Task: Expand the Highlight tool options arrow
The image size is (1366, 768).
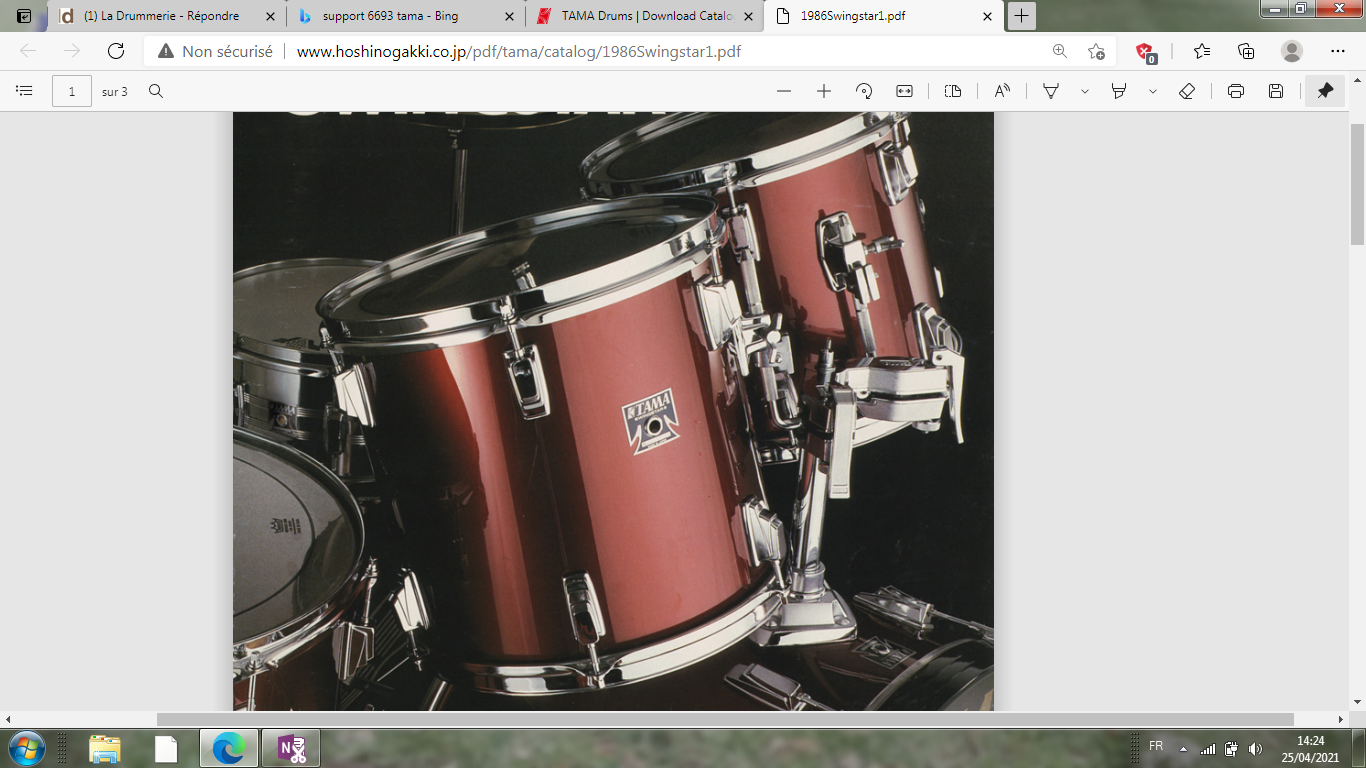Action: tap(1152, 91)
